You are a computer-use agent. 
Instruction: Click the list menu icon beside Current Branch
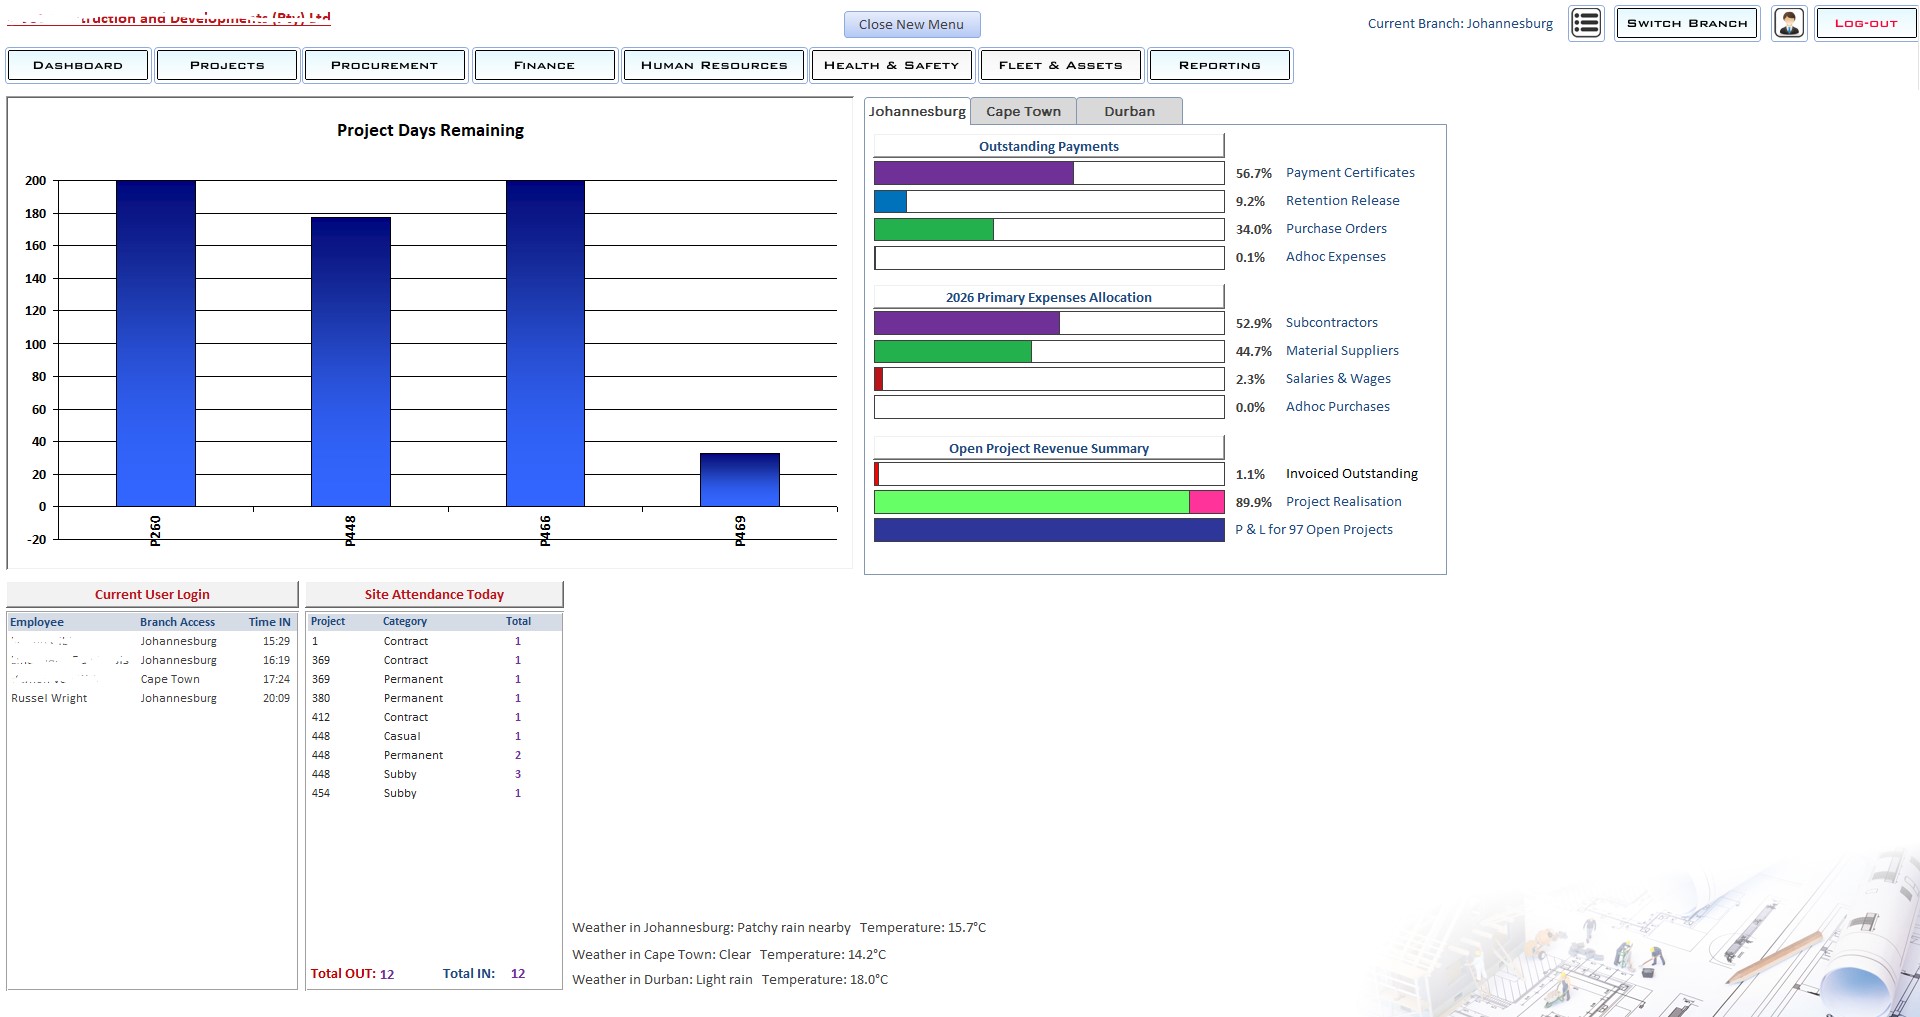[1586, 23]
